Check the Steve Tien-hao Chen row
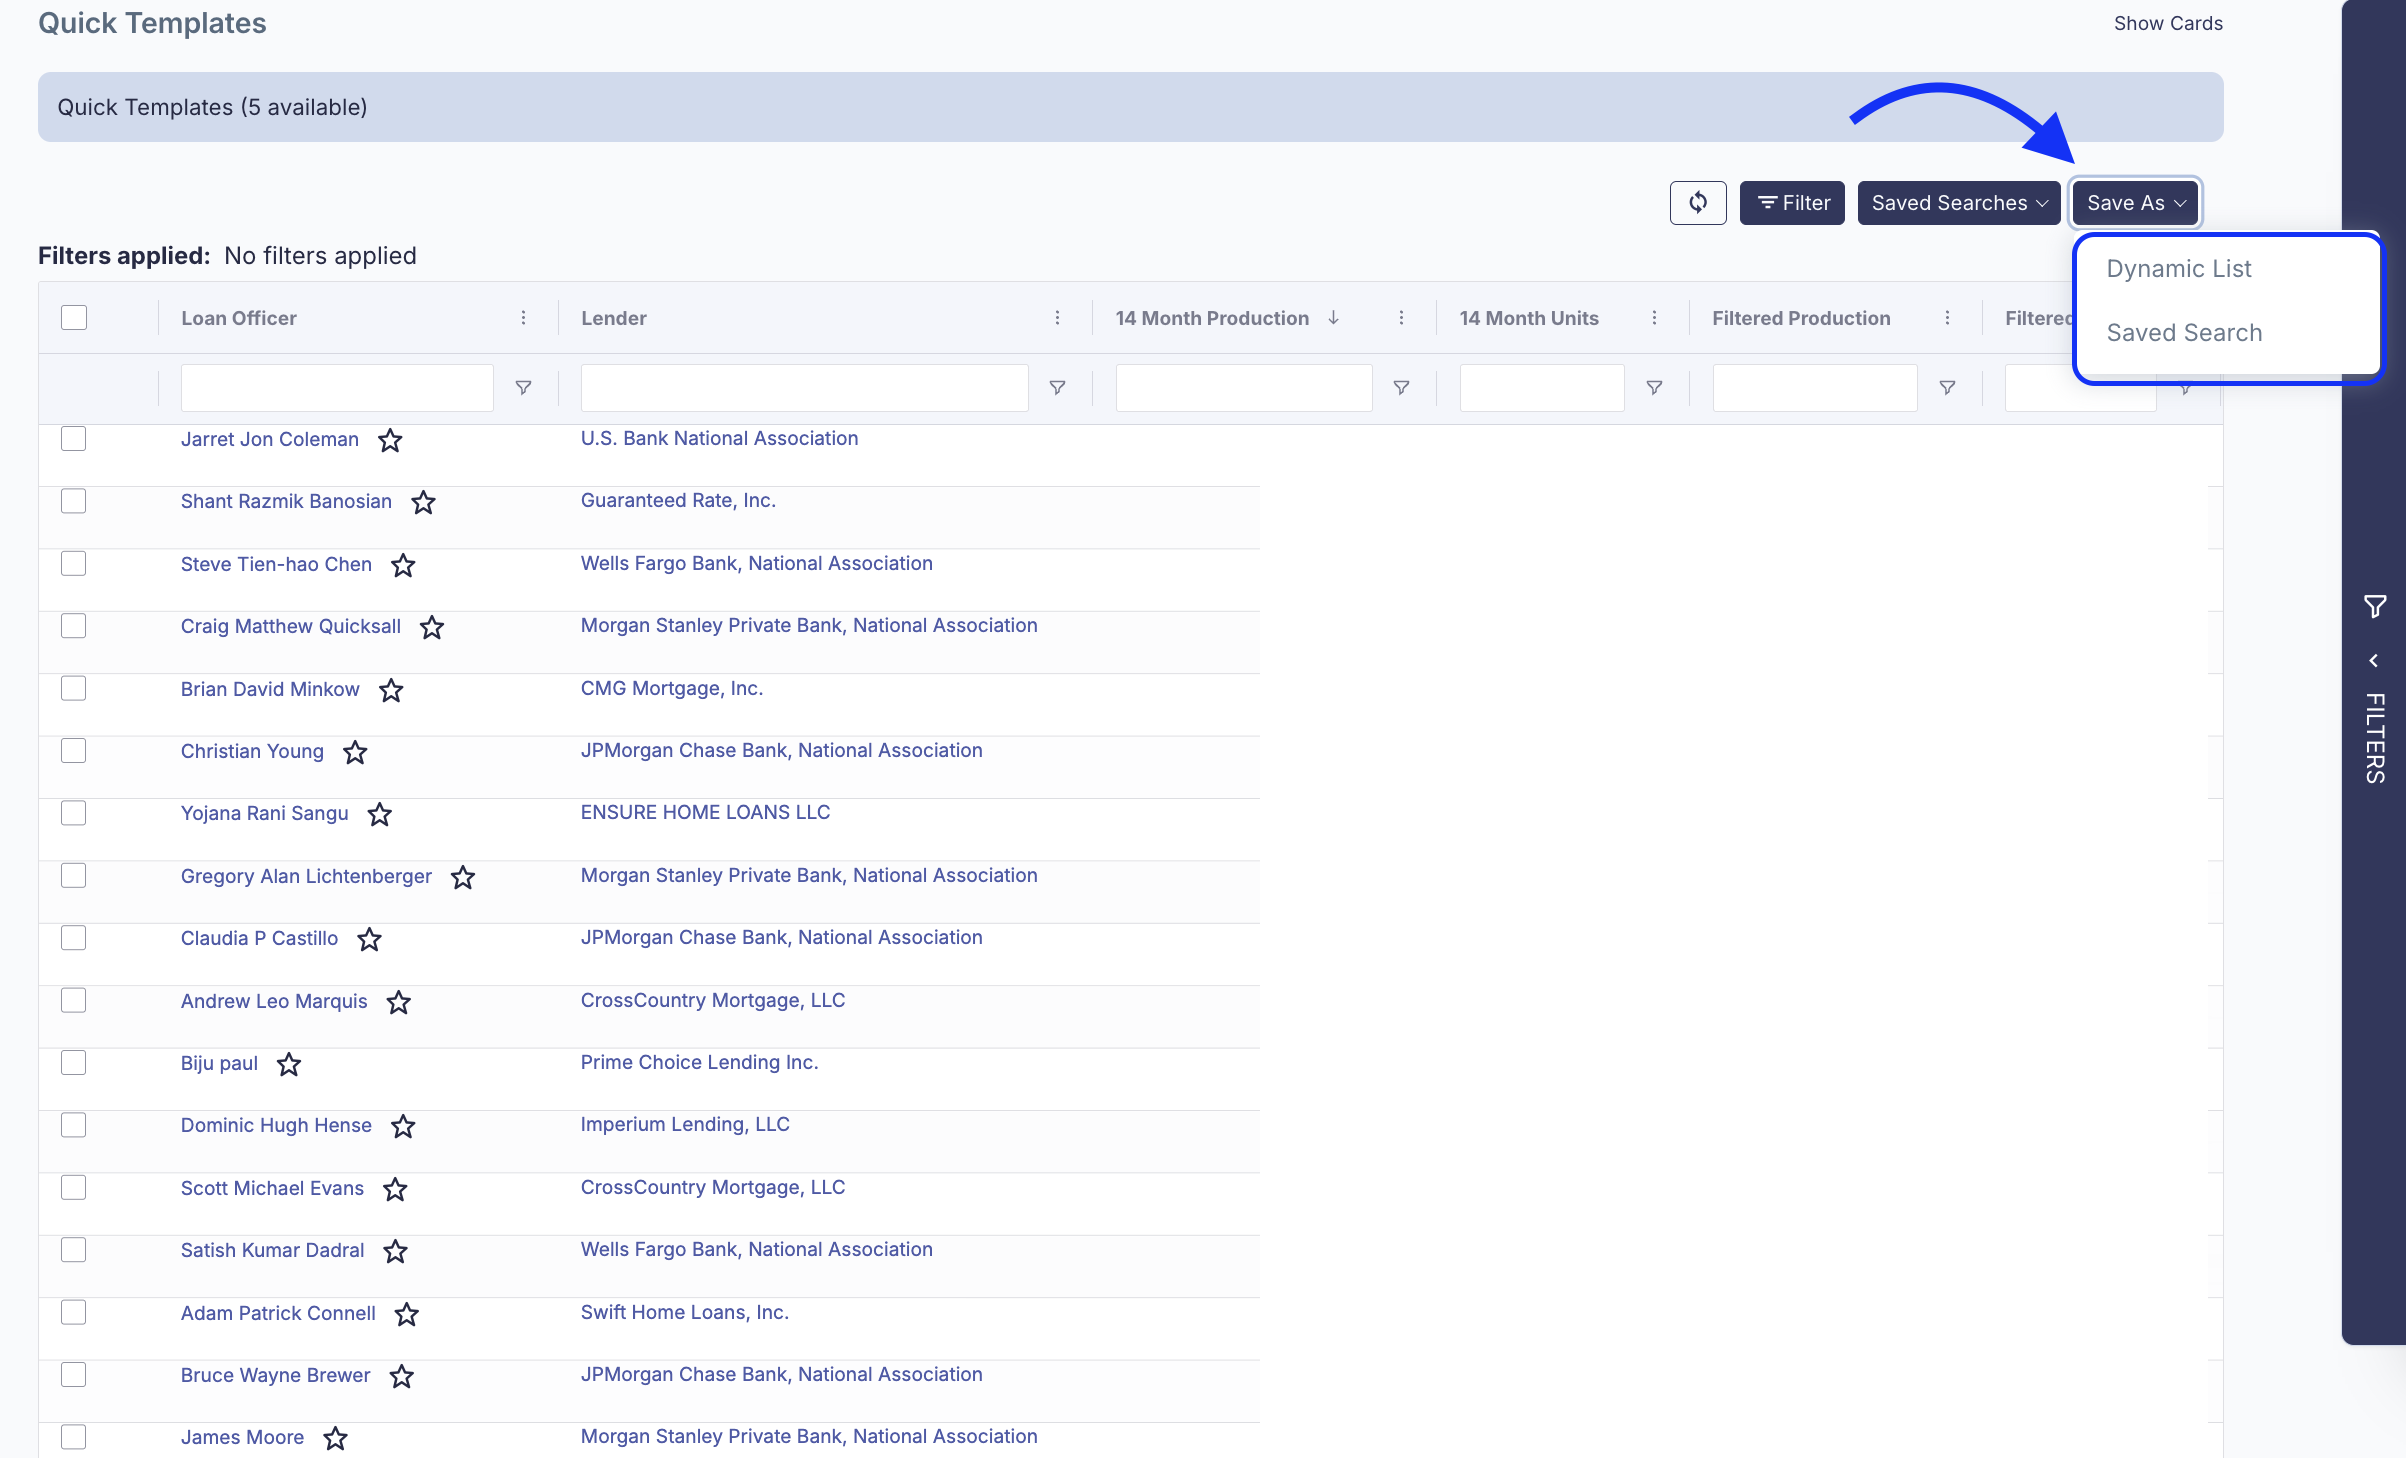This screenshot has height=1458, width=2406. click(x=74, y=564)
